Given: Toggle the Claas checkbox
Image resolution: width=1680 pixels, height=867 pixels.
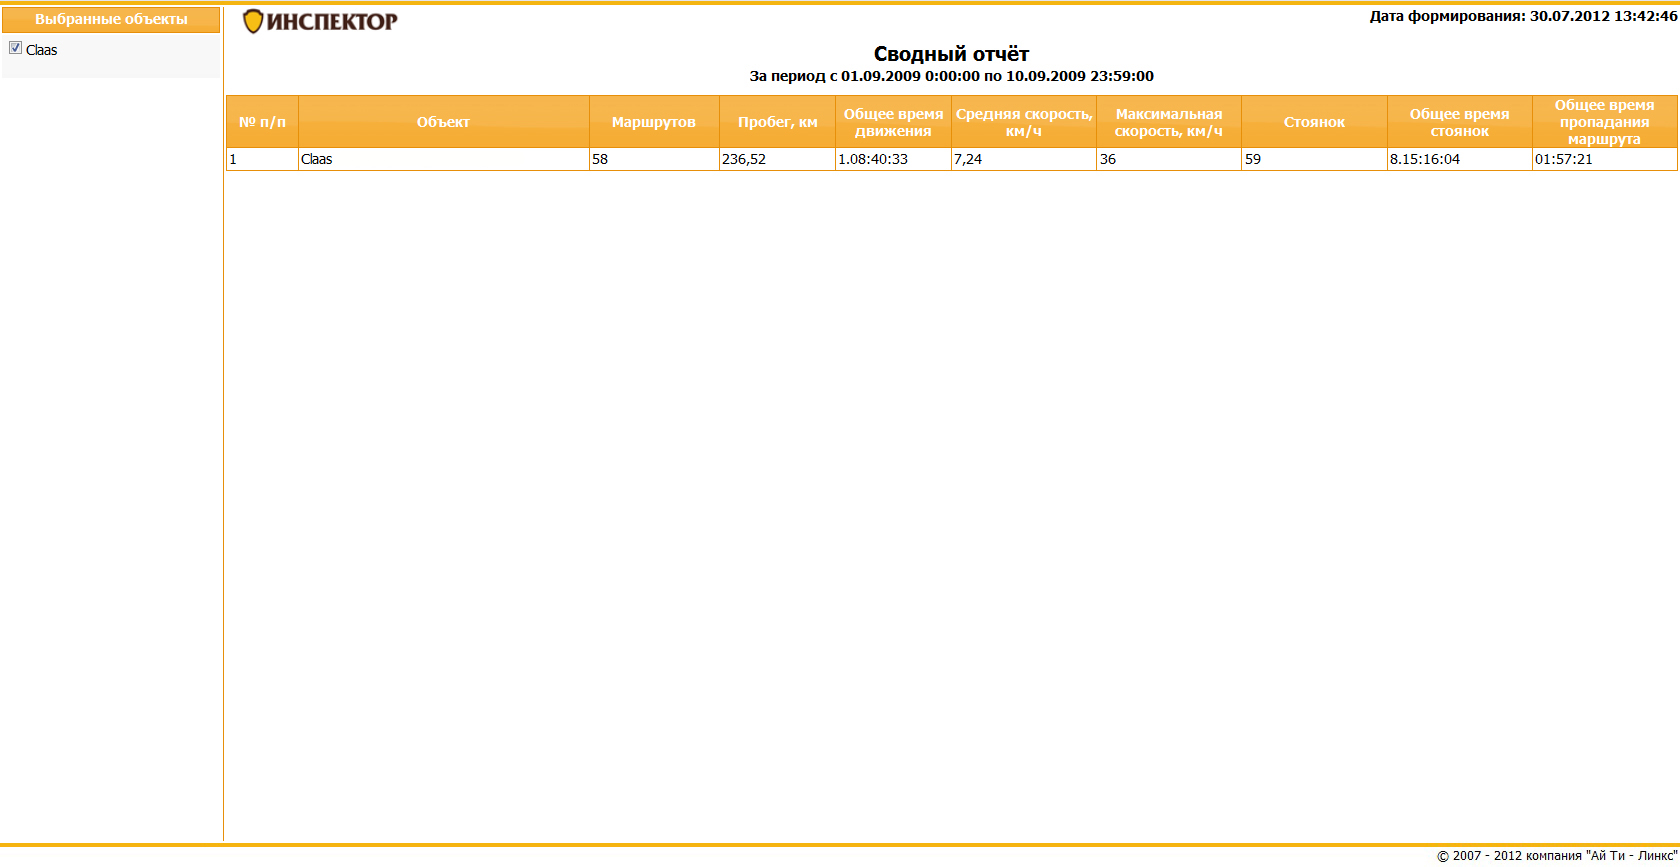Looking at the screenshot, I should click(x=15, y=48).
